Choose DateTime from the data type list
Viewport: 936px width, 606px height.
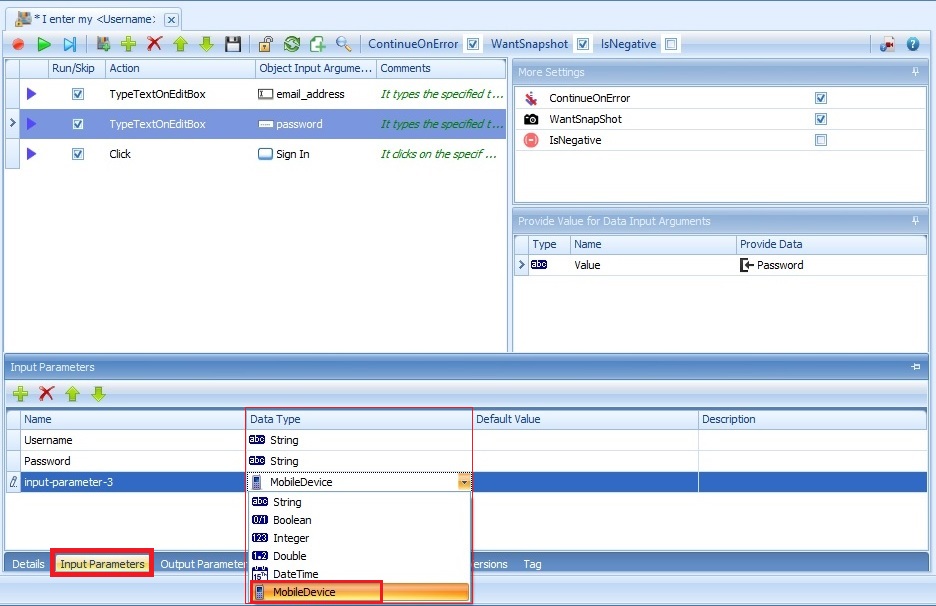coord(359,574)
